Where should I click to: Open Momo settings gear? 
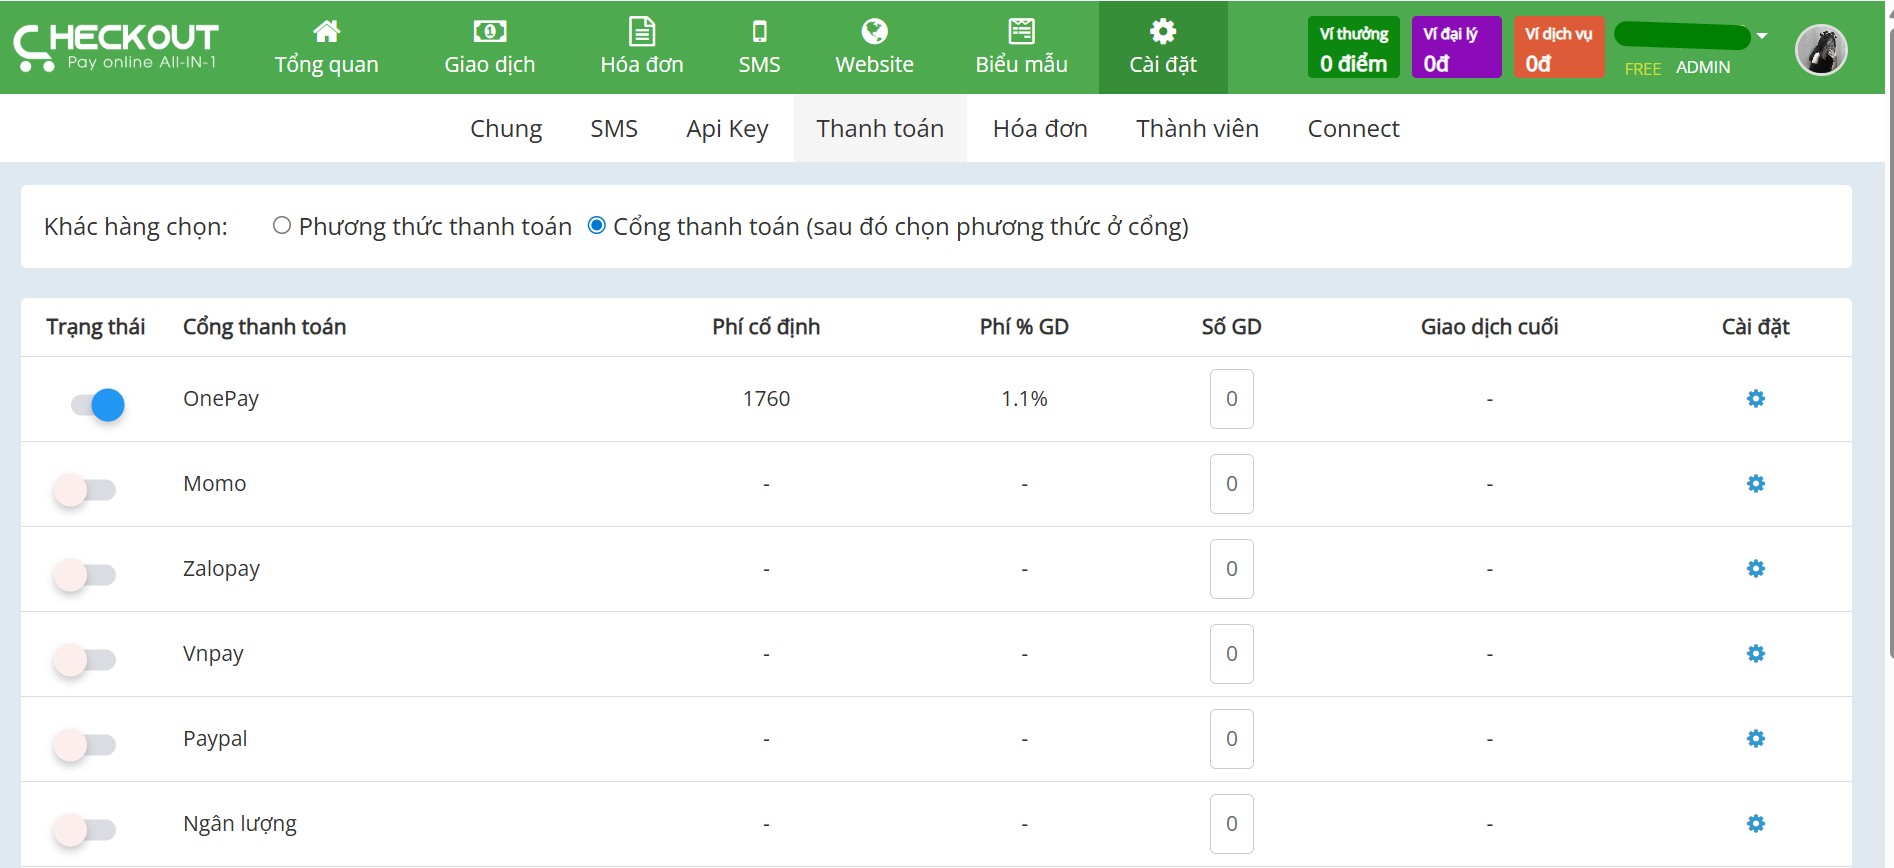(x=1755, y=484)
